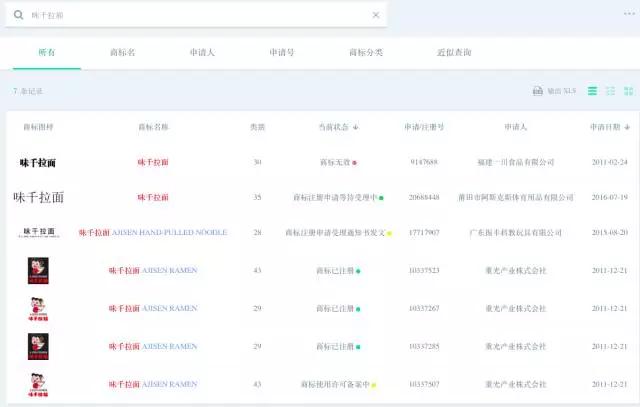Open the 申请号 tab
Image resolution: width=640 pixels, height=407 pixels.
(x=282, y=52)
